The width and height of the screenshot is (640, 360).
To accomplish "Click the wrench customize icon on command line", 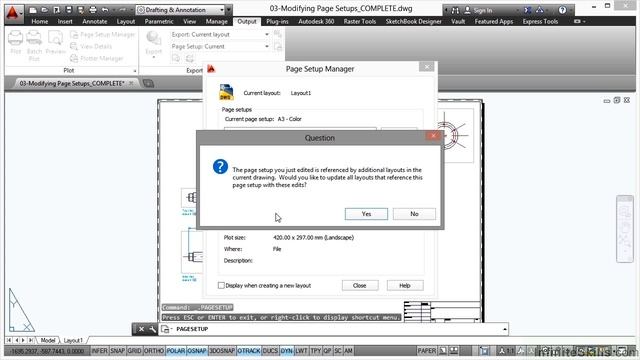I will tap(152, 329).
